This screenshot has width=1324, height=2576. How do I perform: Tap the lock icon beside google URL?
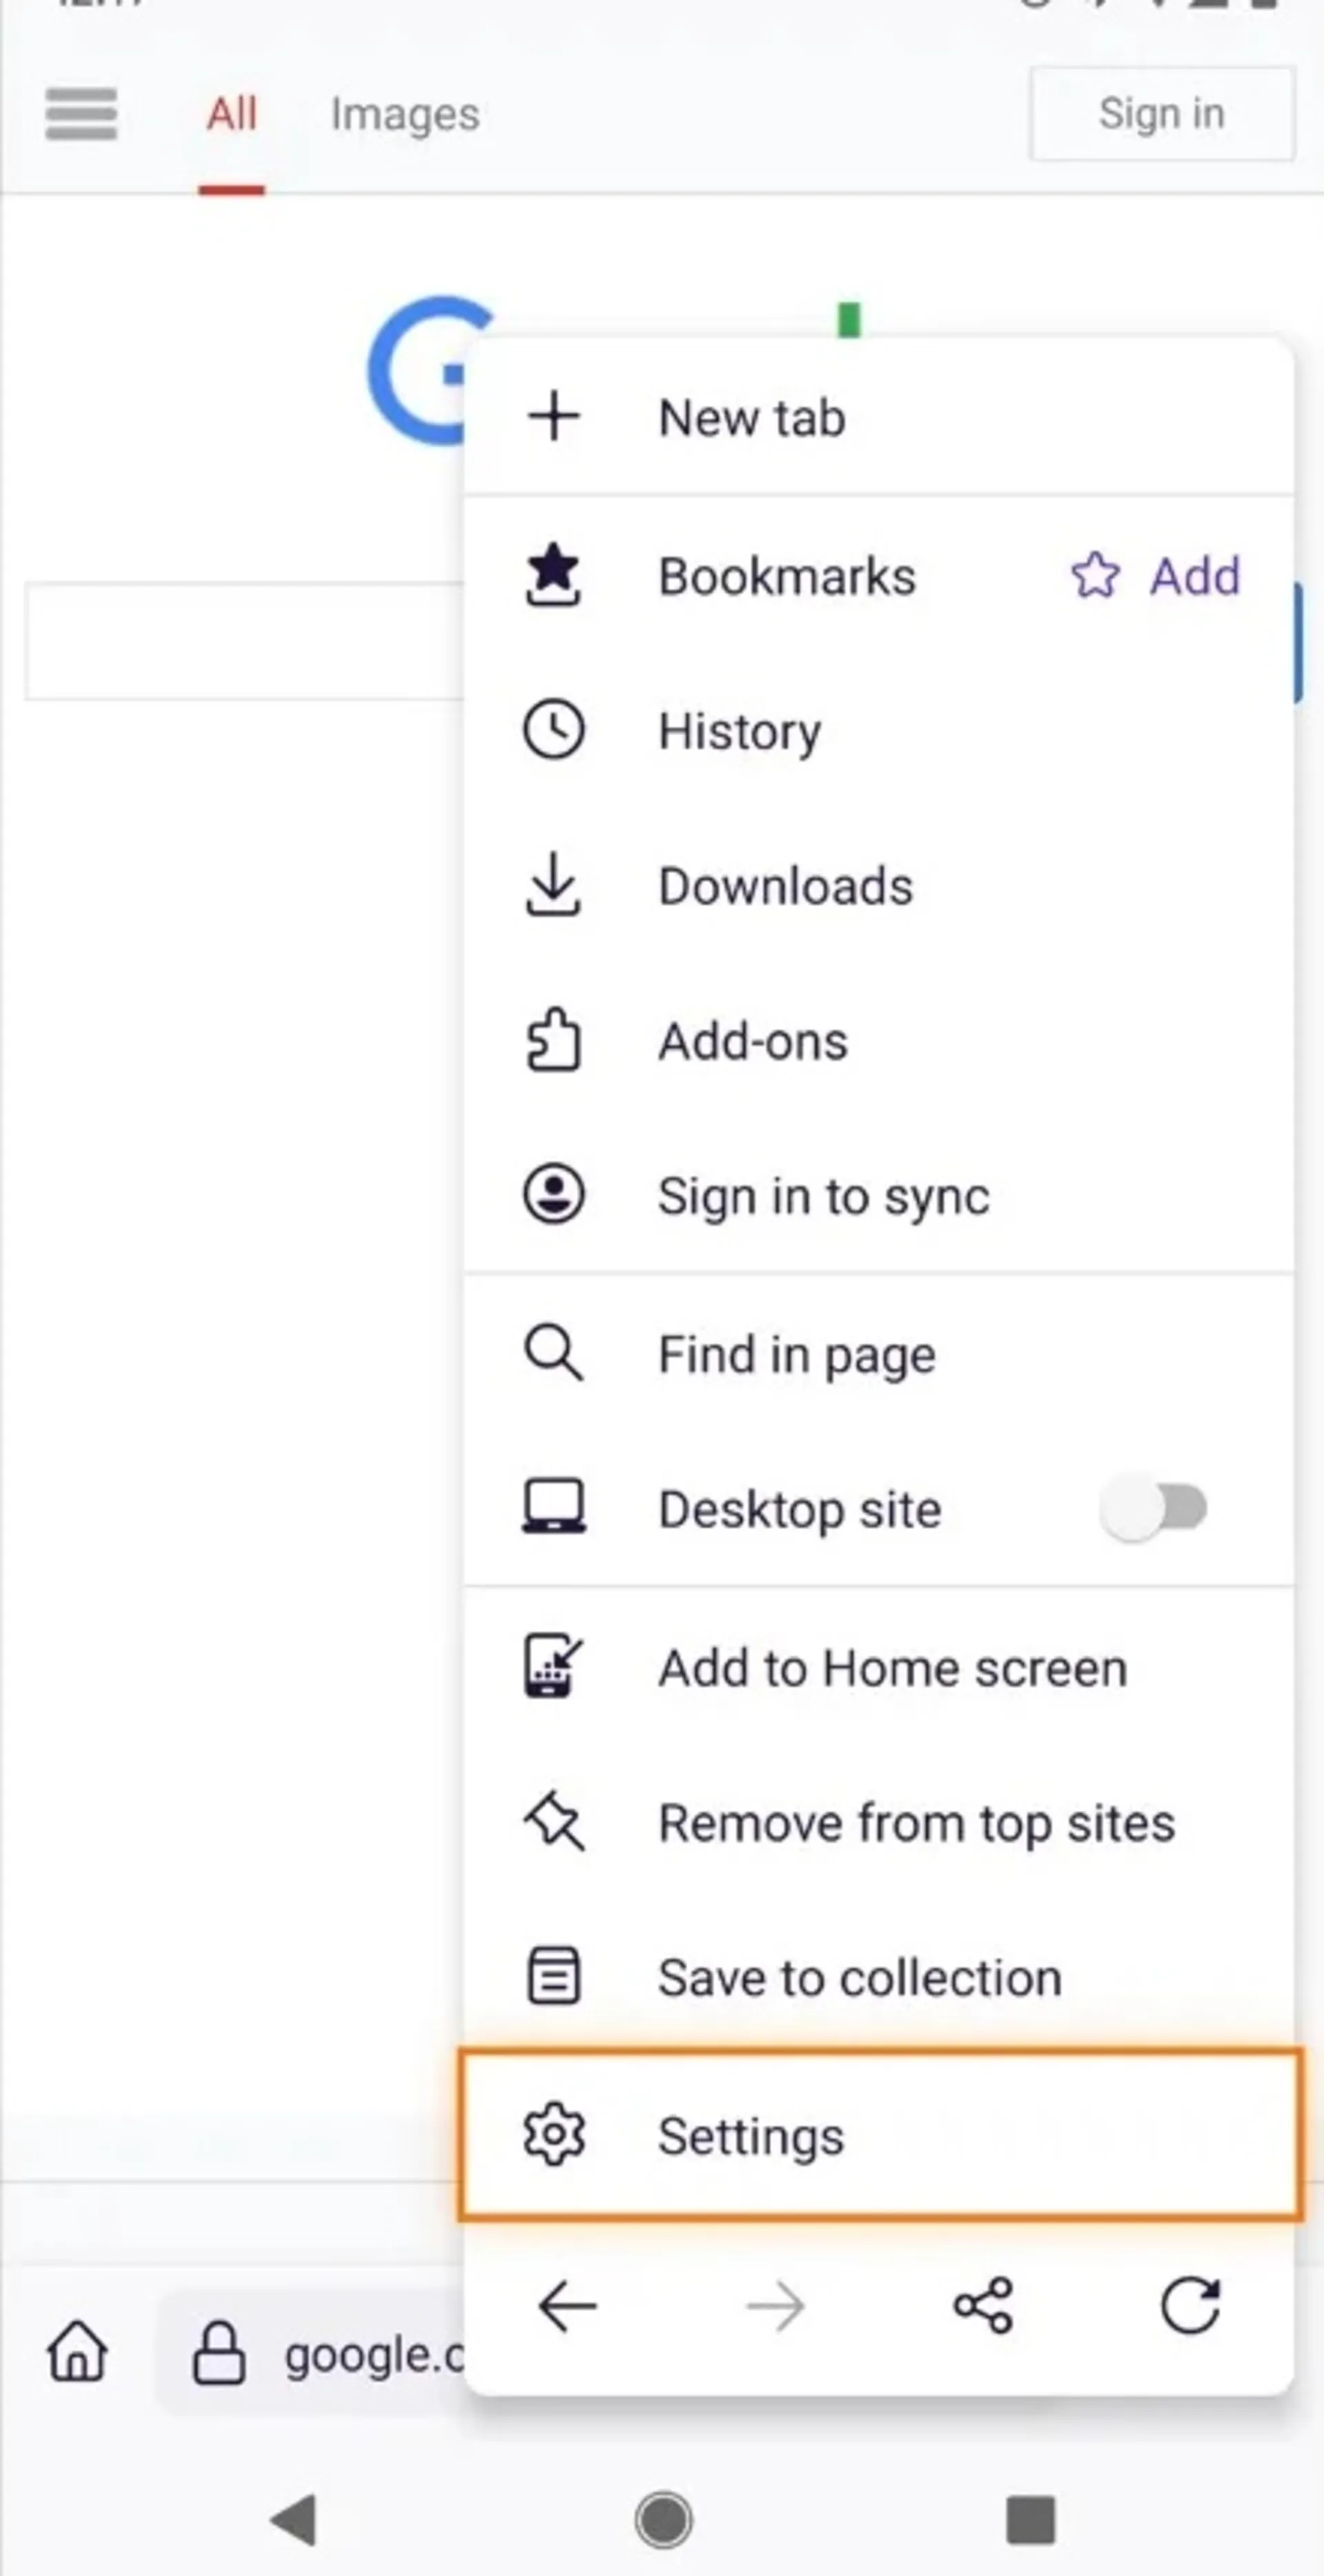coord(219,2352)
